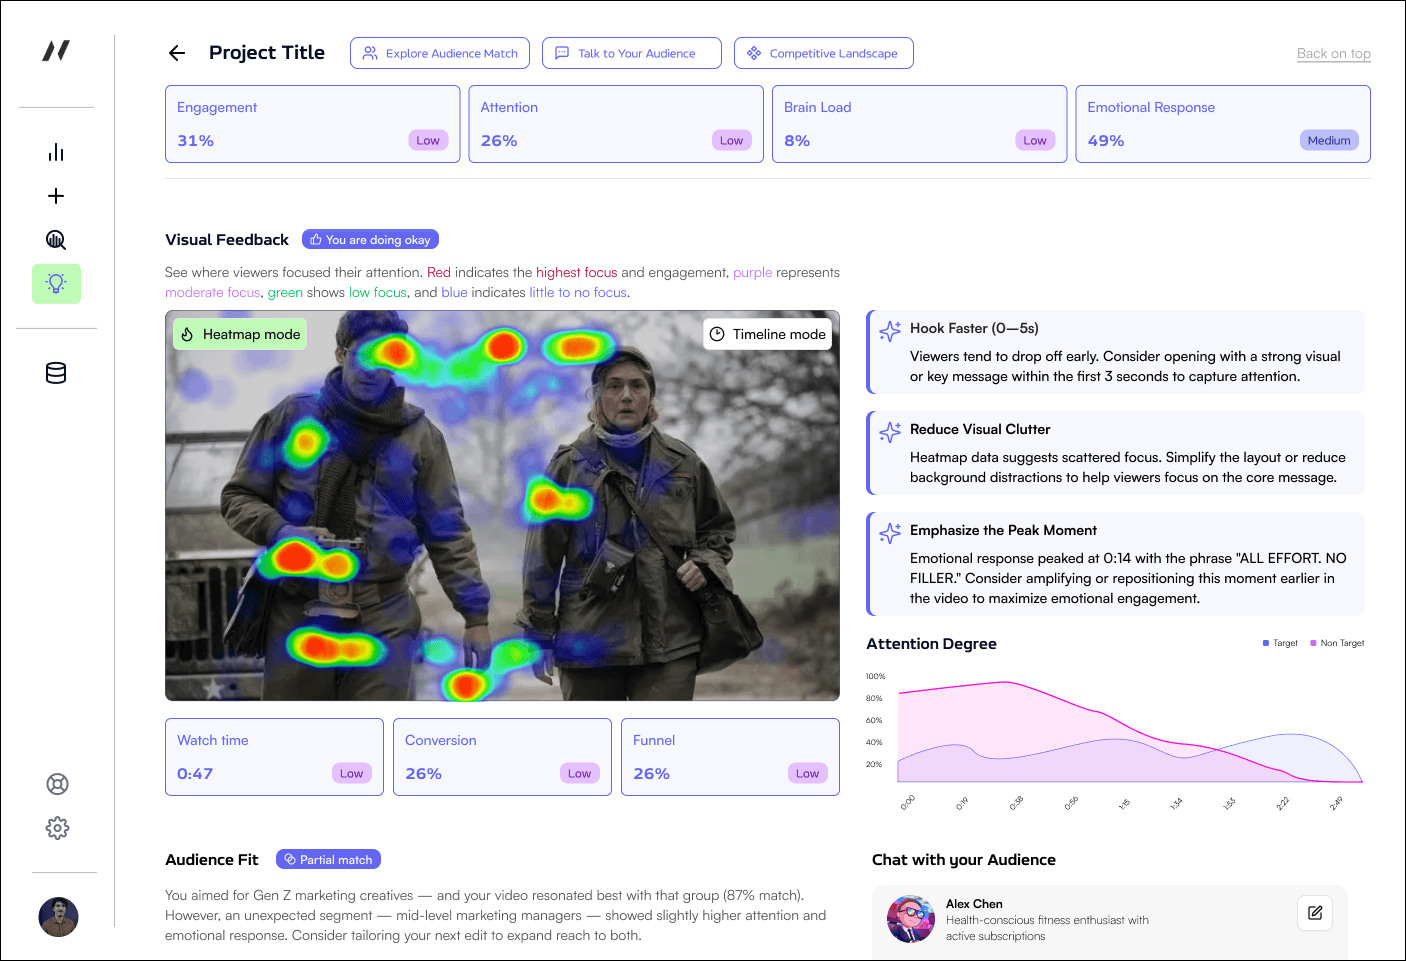
Task: Open the database sidebar icon
Action: click(x=56, y=373)
